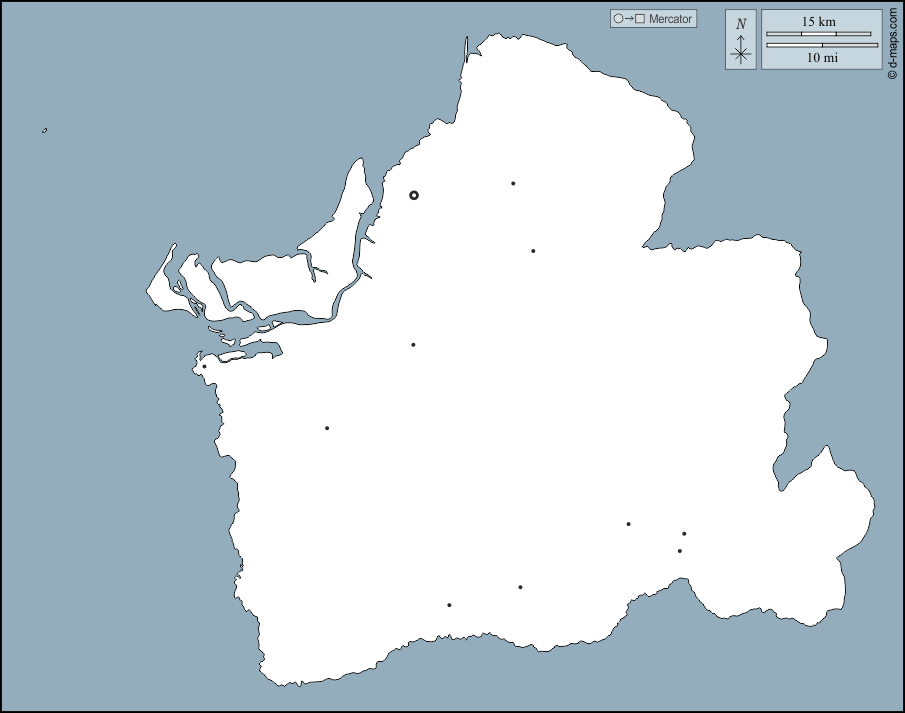The width and height of the screenshot is (905, 713).
Task: Select the city dot southeast of the capital ring
Action: click(x=533, y=251)
